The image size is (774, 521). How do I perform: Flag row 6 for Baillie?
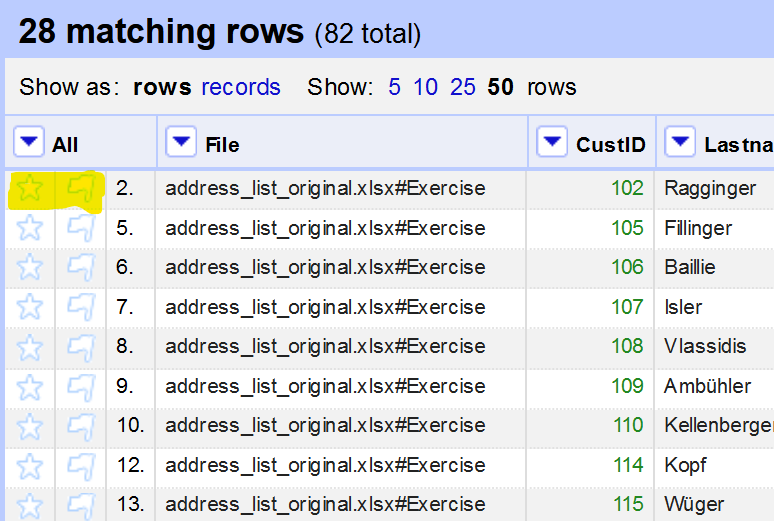(81, 267)
